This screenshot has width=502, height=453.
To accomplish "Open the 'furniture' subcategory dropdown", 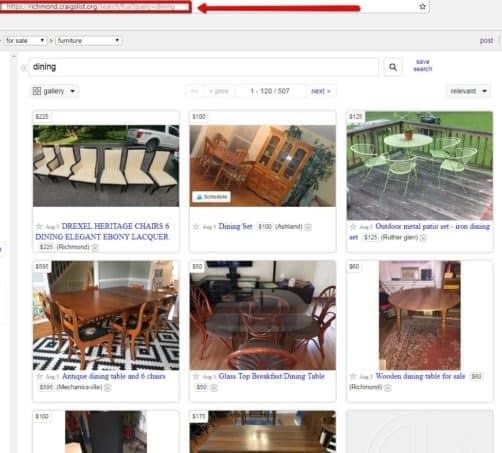I will click(88, 40).
